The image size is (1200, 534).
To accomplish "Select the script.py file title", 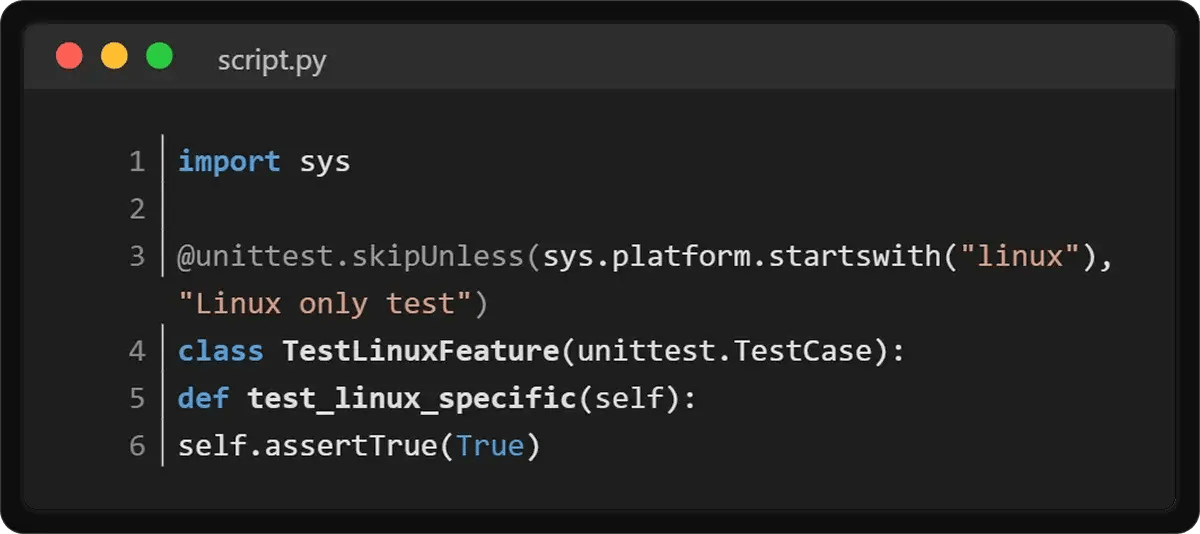I will [272, 61].
